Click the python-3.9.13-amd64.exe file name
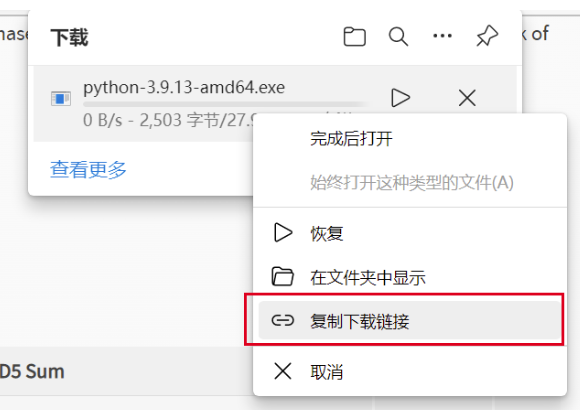The image size is (580, 410). [x=184, y=88]
